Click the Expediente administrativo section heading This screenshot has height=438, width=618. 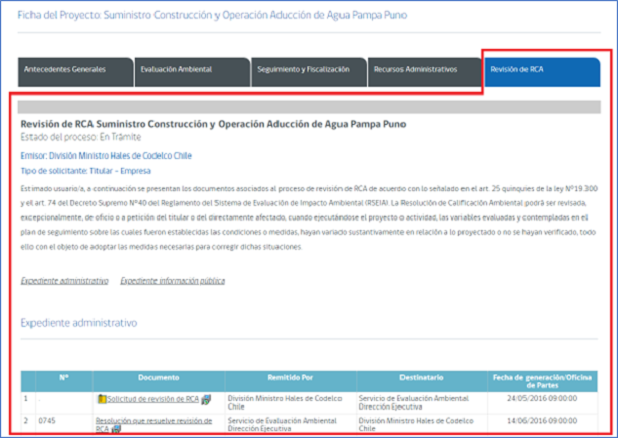[79, 323]
